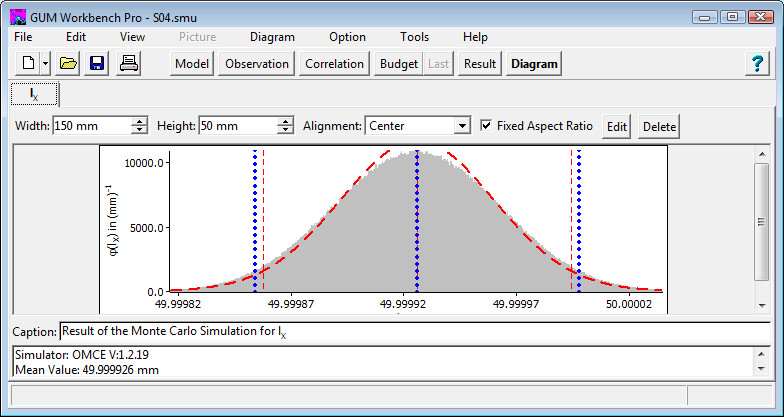
Task: Click the Print icon
Action: point(131,64)
